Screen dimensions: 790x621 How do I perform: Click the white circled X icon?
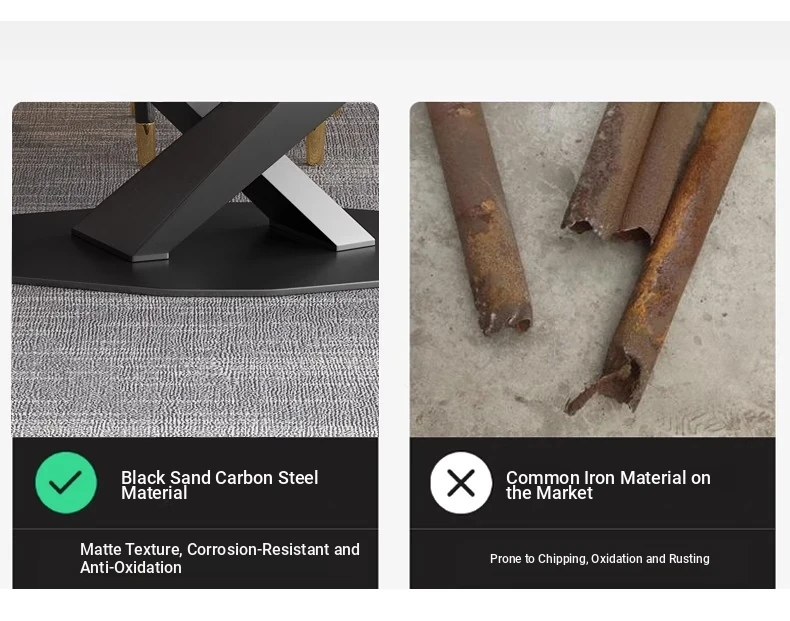pyautogui.click(x=461, y=482)
